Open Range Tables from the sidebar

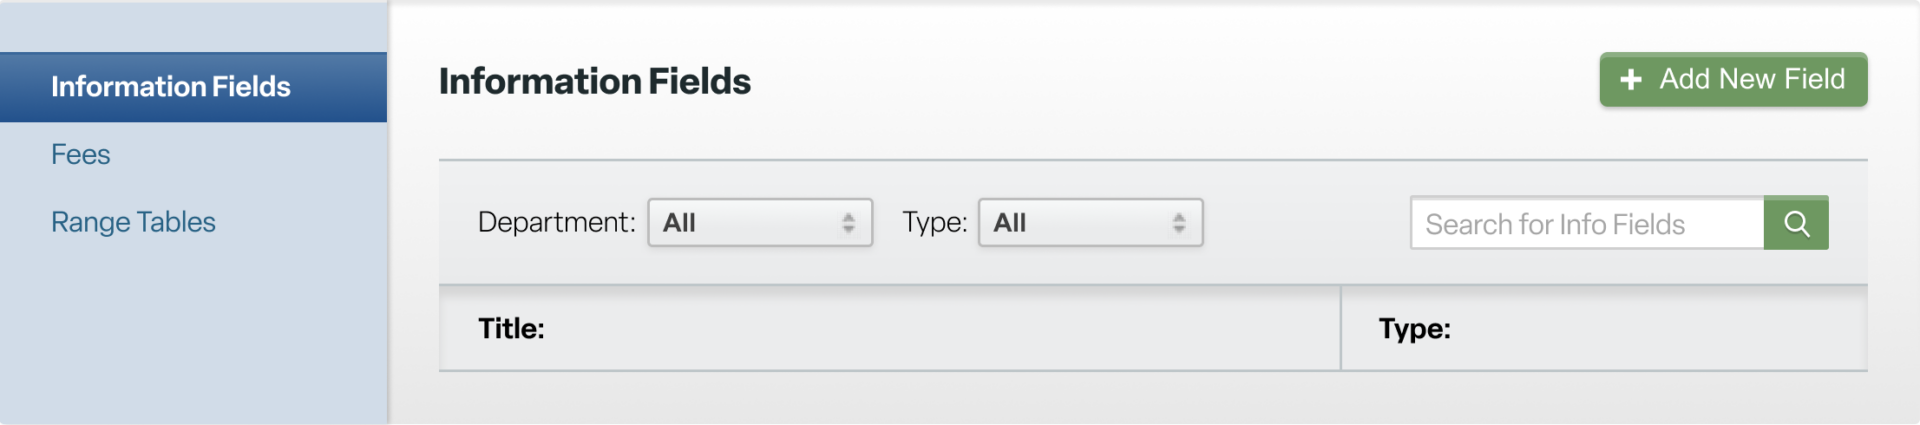[133, 222]
